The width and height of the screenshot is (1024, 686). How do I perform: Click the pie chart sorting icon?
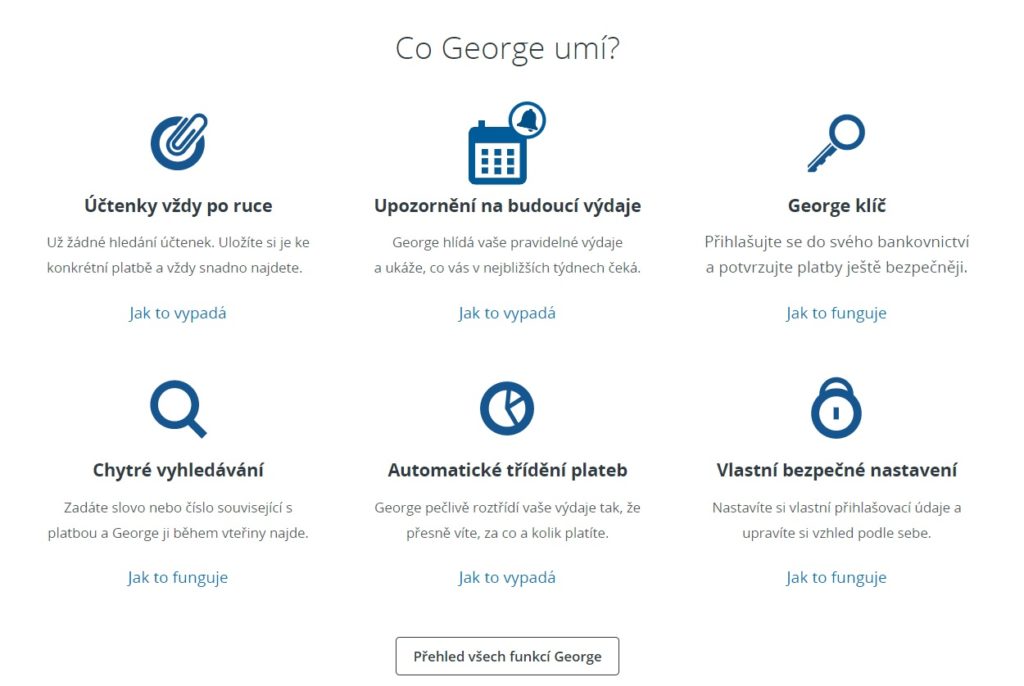coord(507,408)
